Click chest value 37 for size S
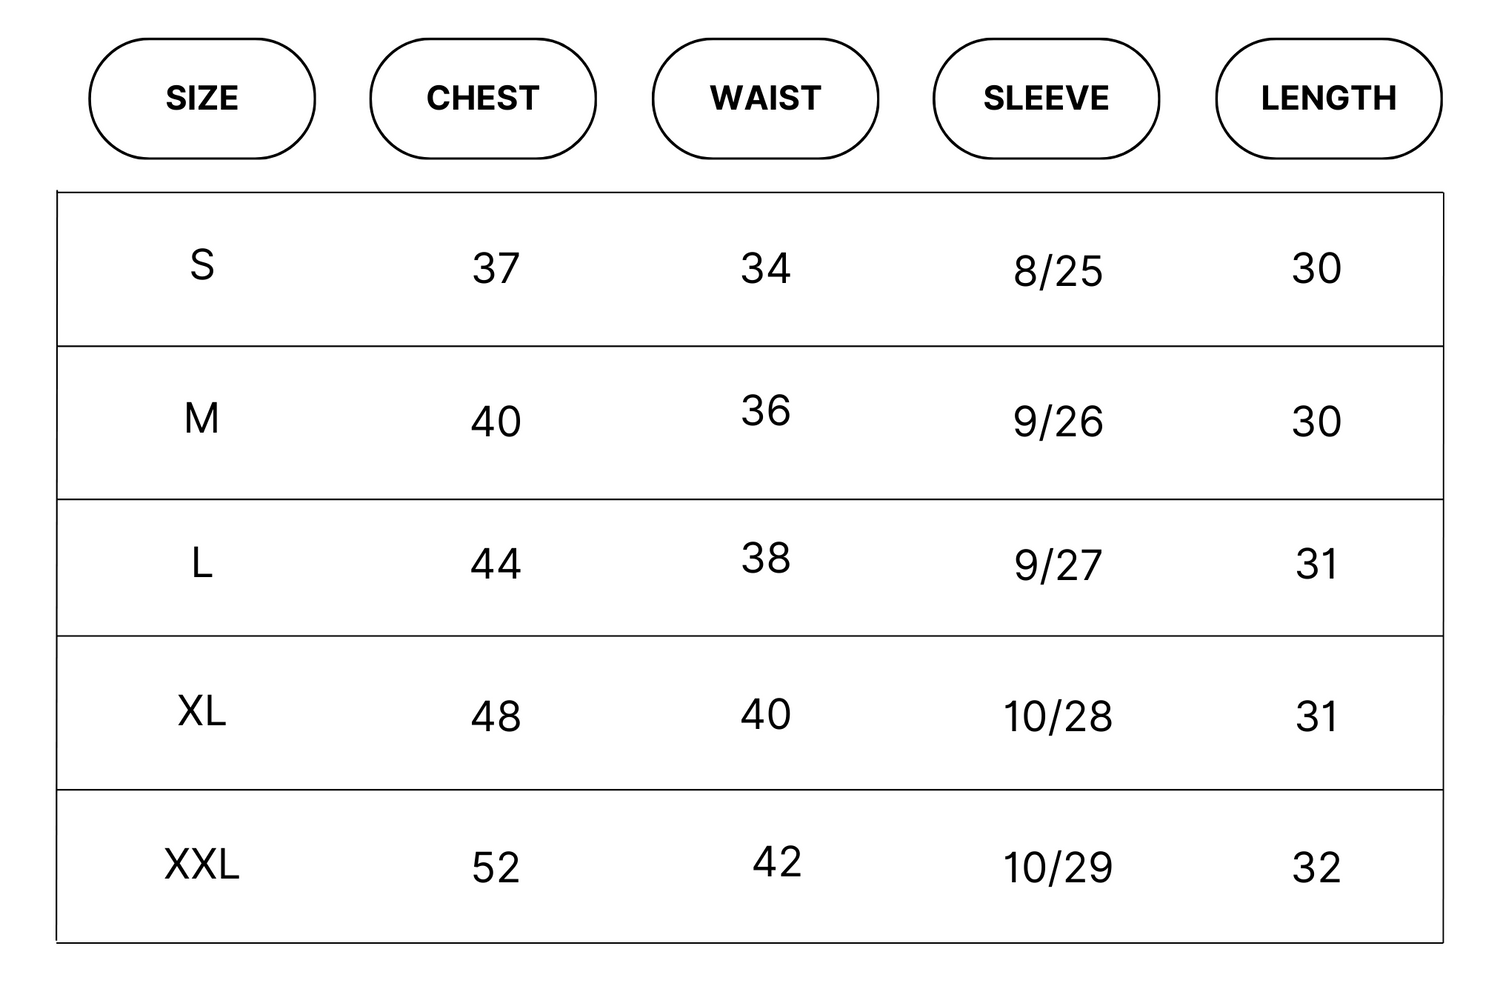The height and width of the screenshot is (986, 1500). [x=496, y=268]
